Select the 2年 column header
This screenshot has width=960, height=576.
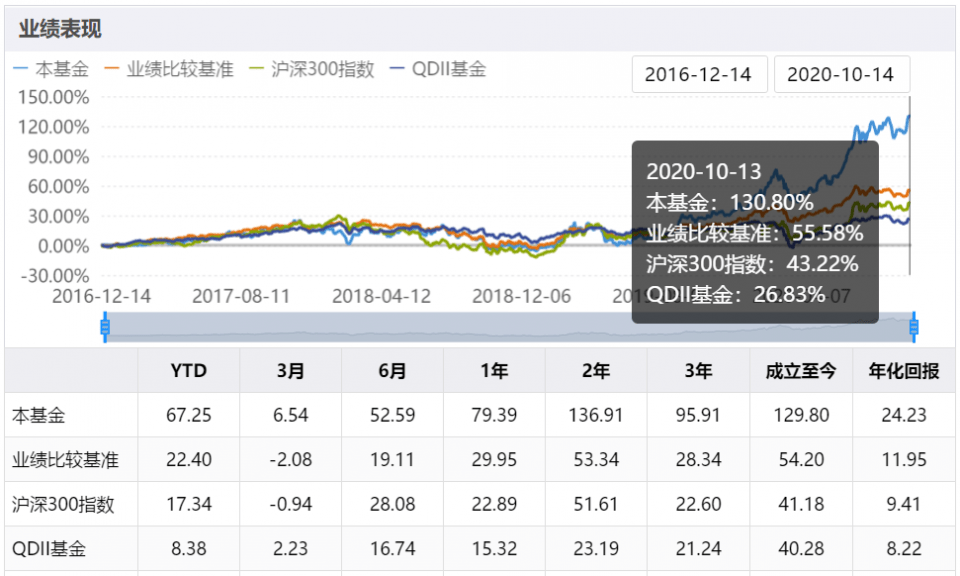pyautogui.click(x=597, y=371)
